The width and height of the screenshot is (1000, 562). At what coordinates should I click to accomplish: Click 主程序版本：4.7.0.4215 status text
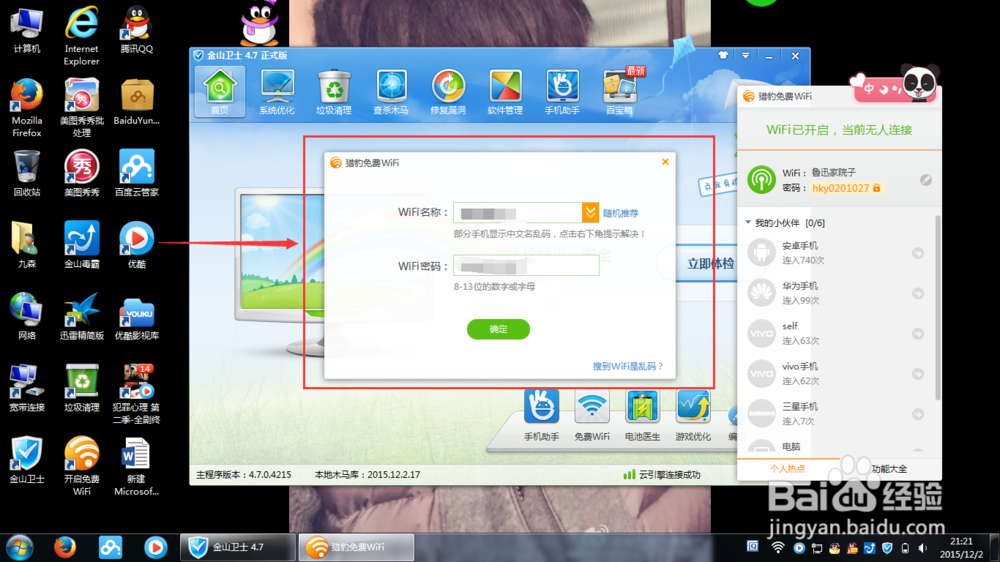point(244,475)
